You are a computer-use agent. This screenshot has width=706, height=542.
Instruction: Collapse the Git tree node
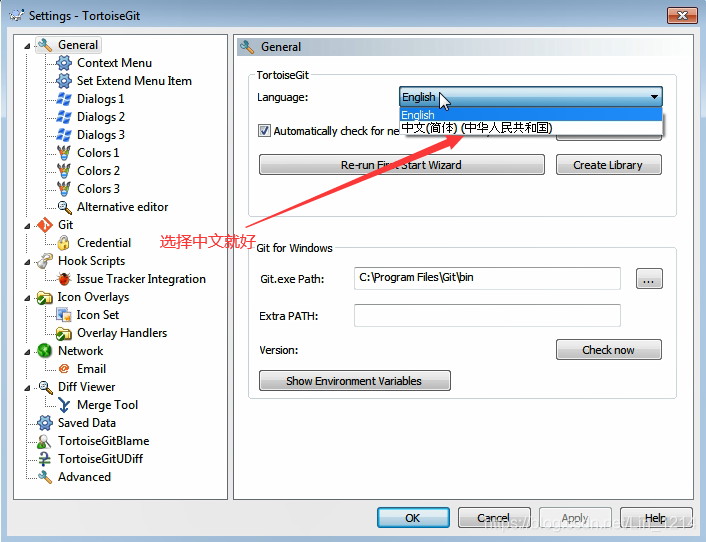click(x=27, y=226)
